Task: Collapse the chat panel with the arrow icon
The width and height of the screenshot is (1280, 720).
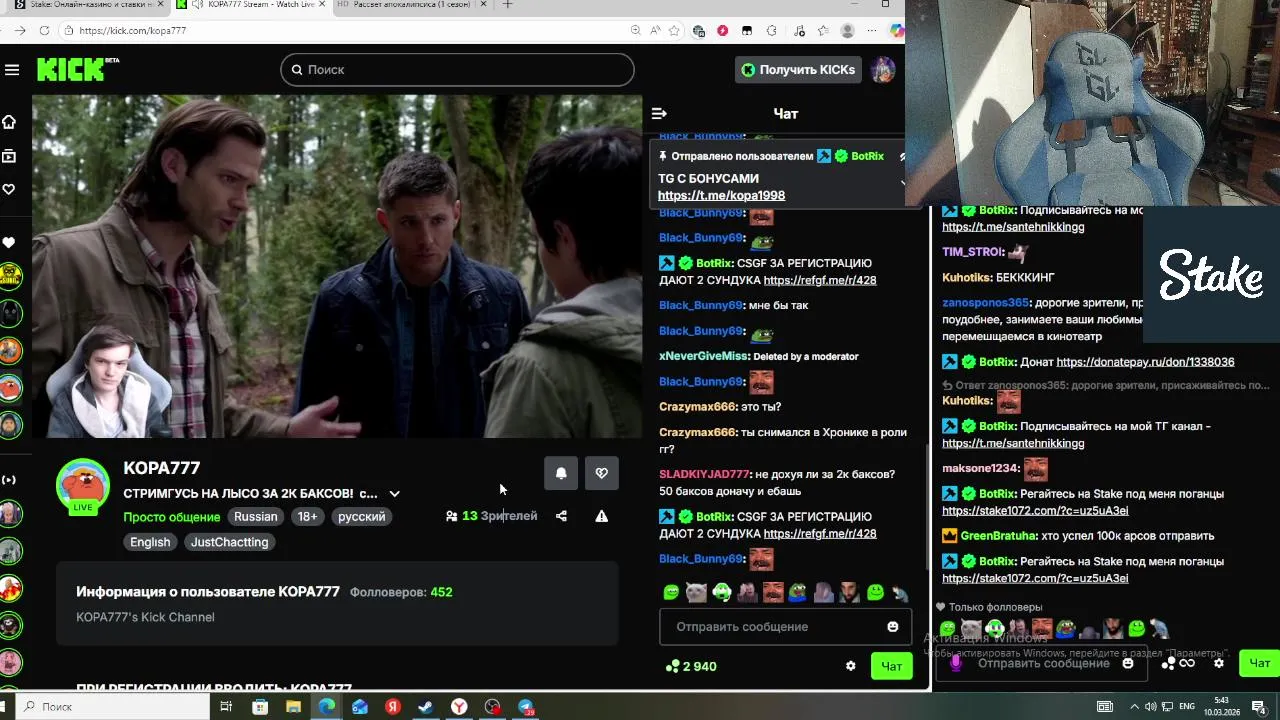Action: (x=659, y=114)
